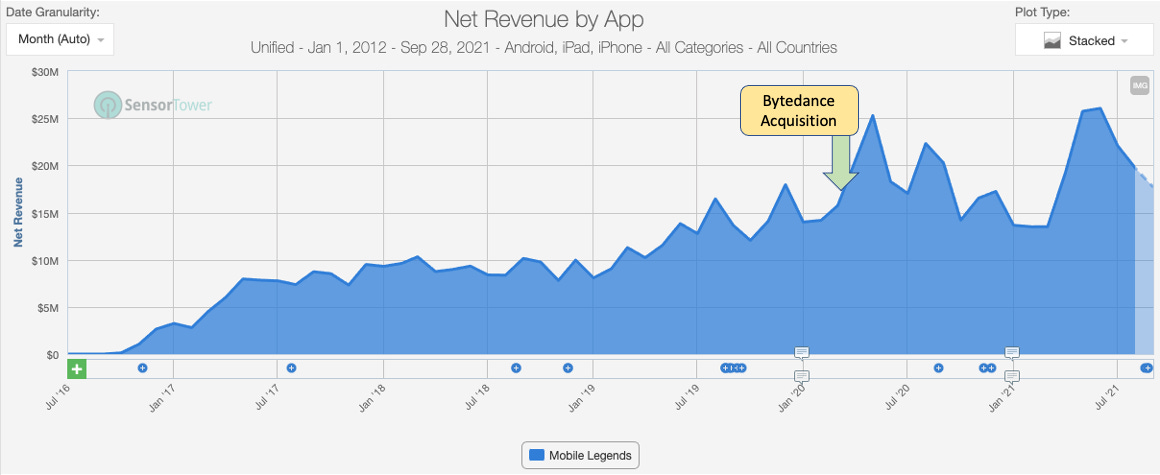Click the $0 y-axis label
Image resolution: width=1160 pixels, height=475 pixels.
55,355
